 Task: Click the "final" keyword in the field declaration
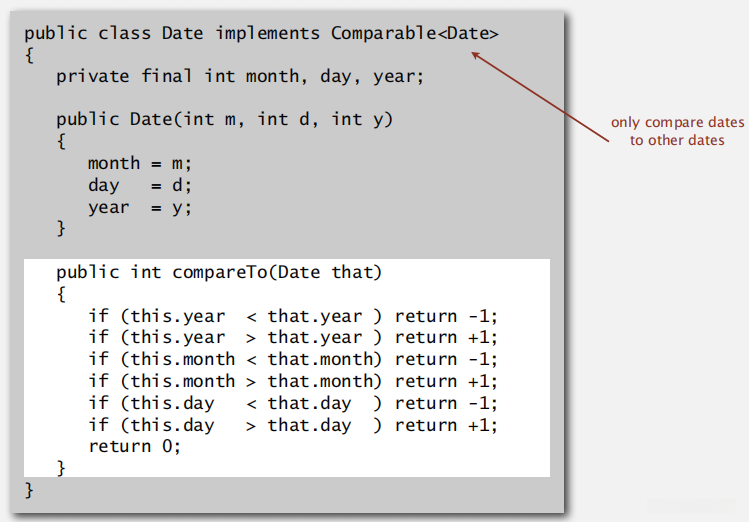(x=166, y=76)
